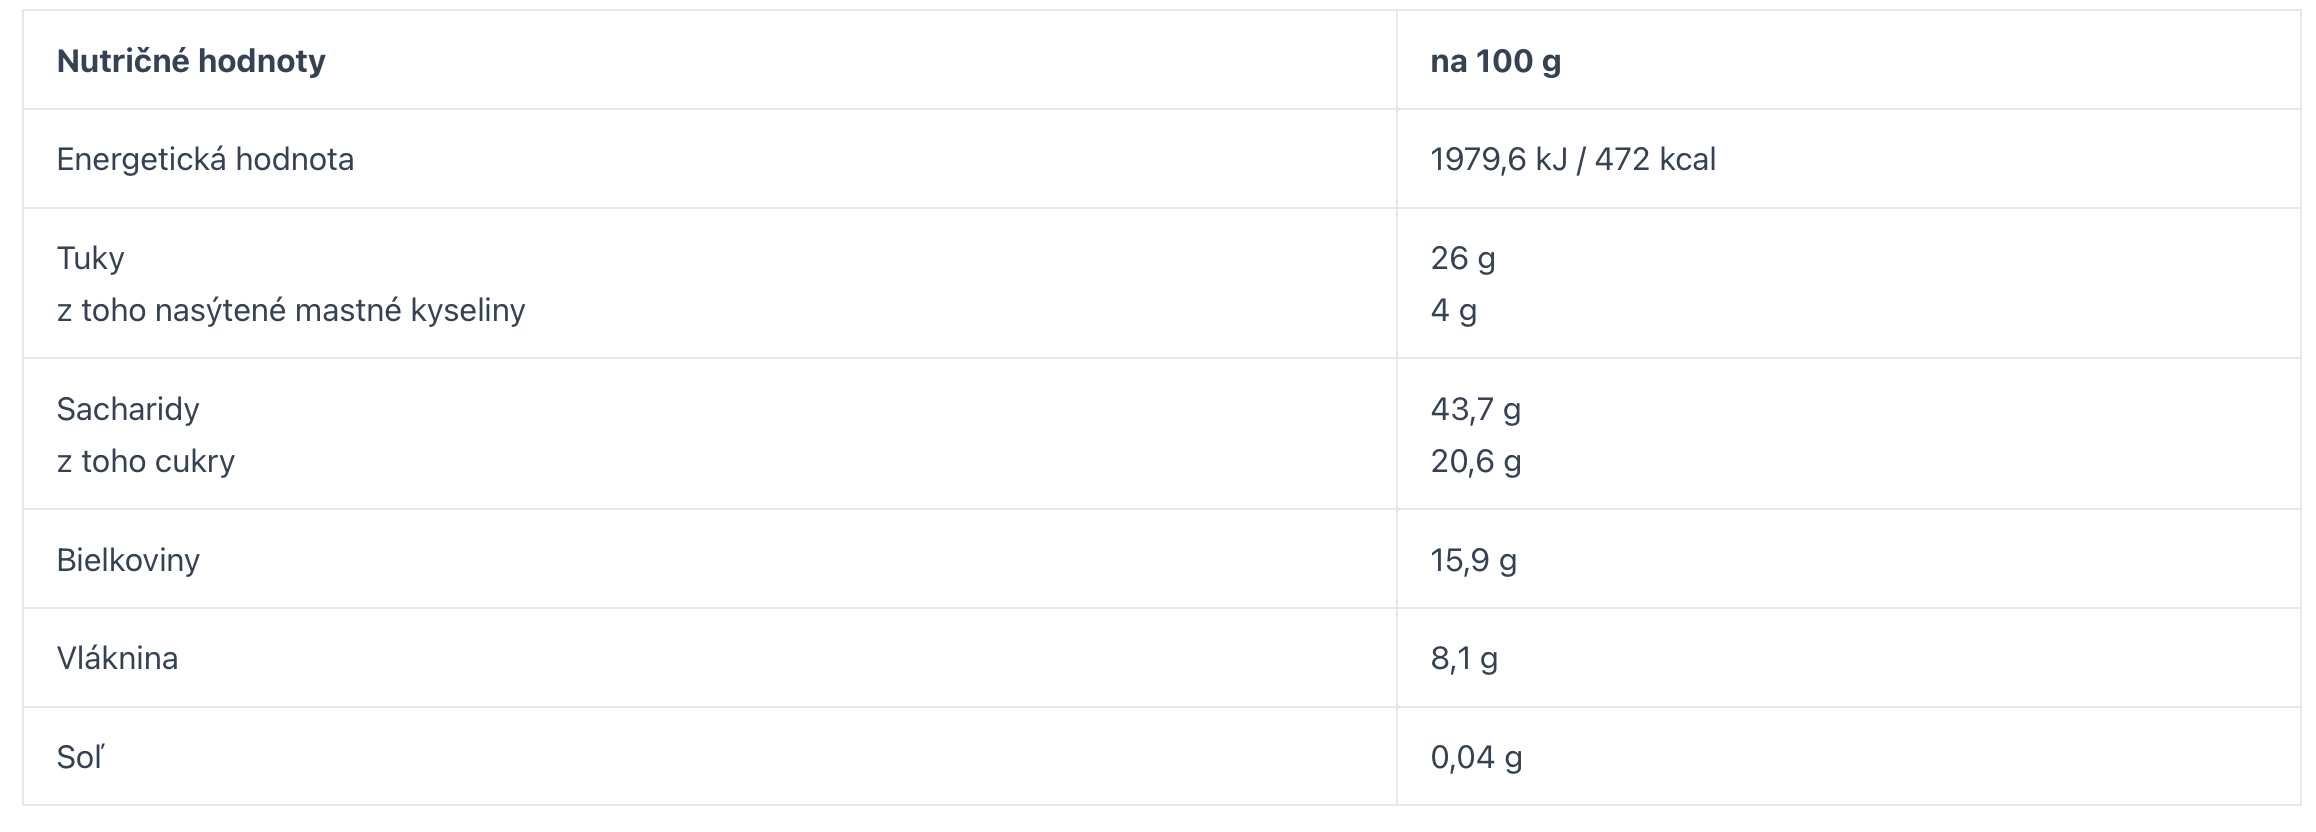Click the '4 g' saturated fat value

click(1454, 310)
